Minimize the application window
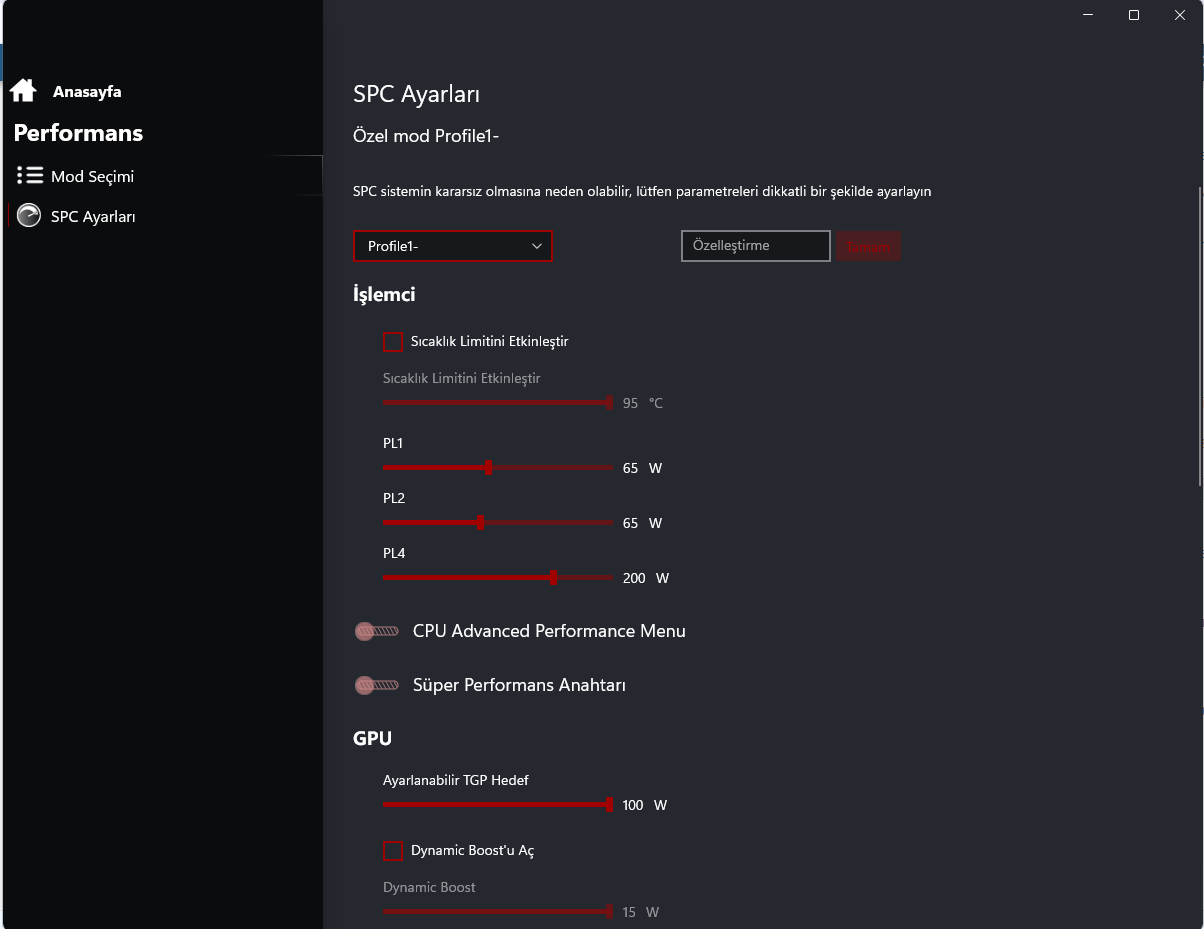 coord(1088,15)
